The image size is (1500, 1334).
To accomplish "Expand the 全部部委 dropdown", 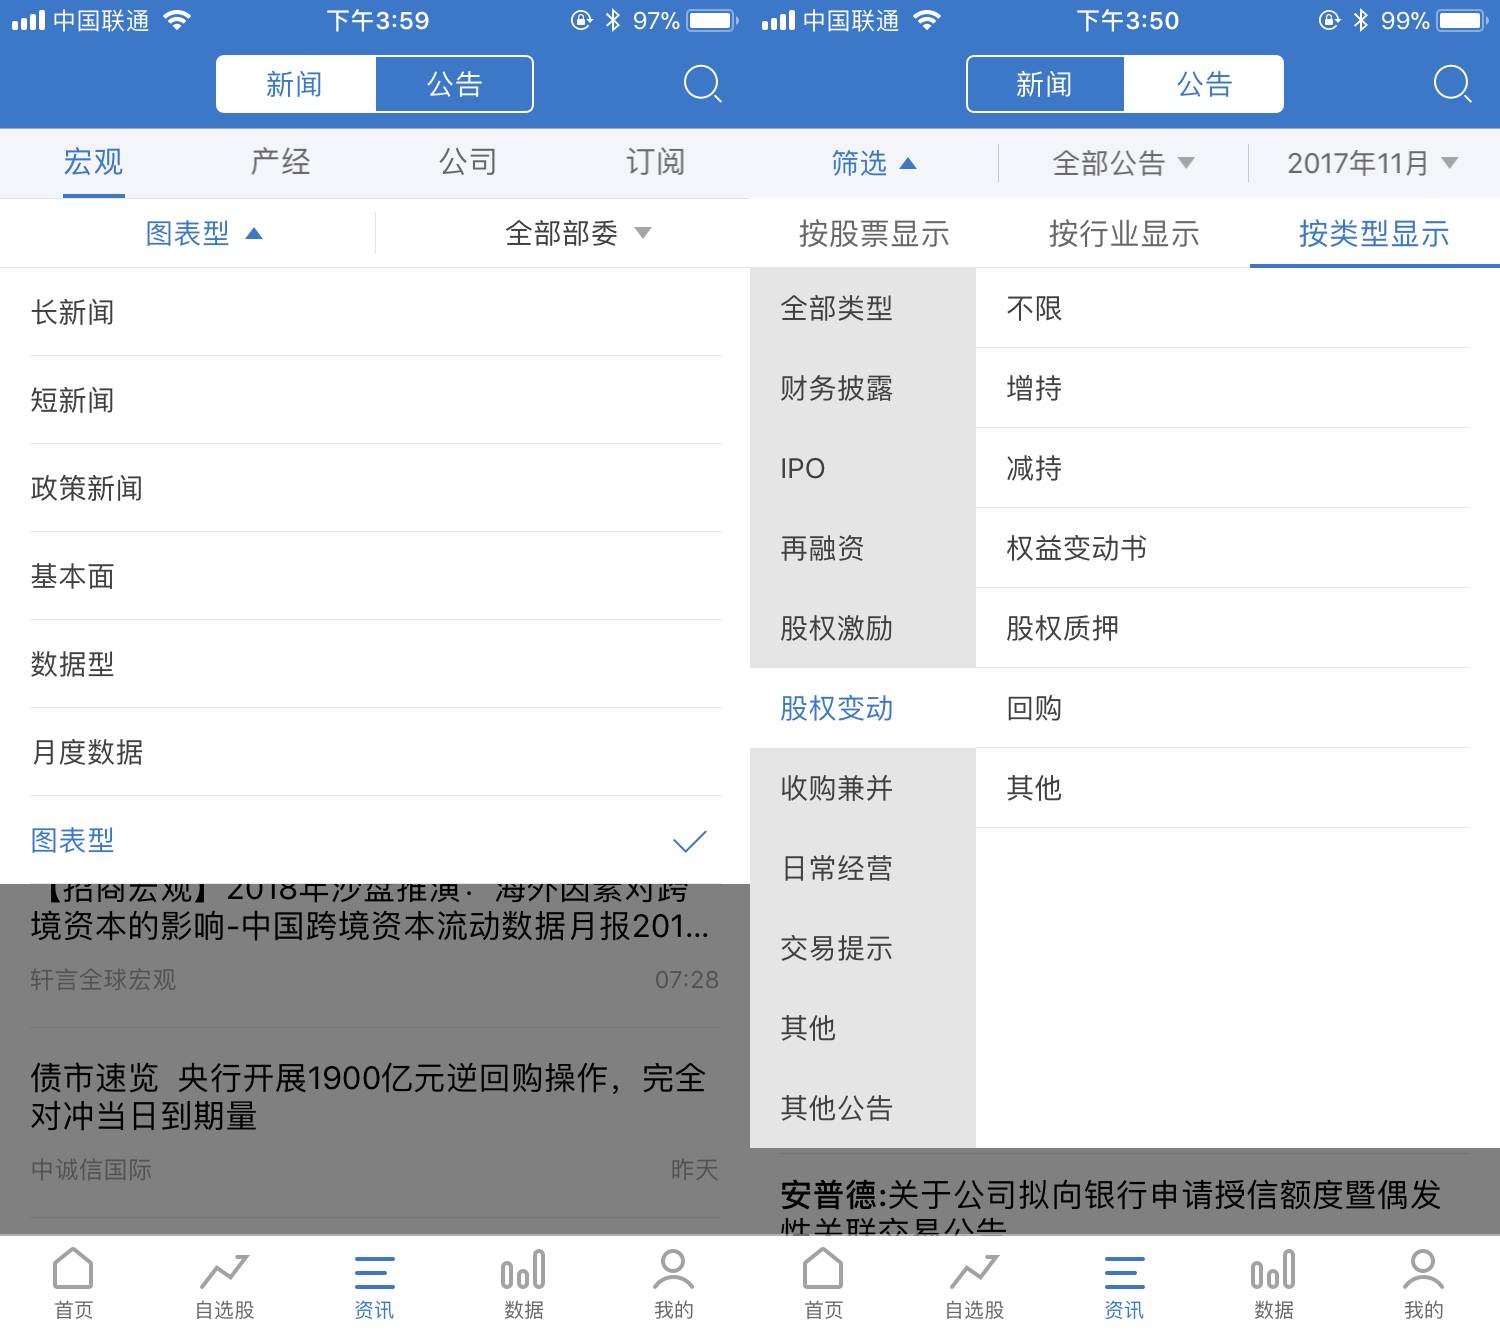I will coord(578,233).
